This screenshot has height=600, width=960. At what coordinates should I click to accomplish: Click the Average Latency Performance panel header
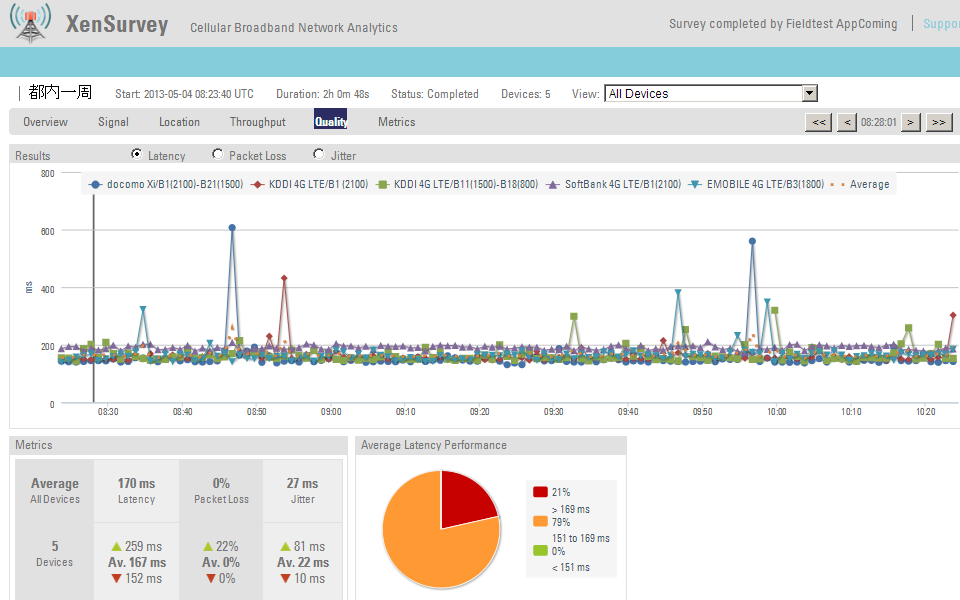(x=491, y=445)
